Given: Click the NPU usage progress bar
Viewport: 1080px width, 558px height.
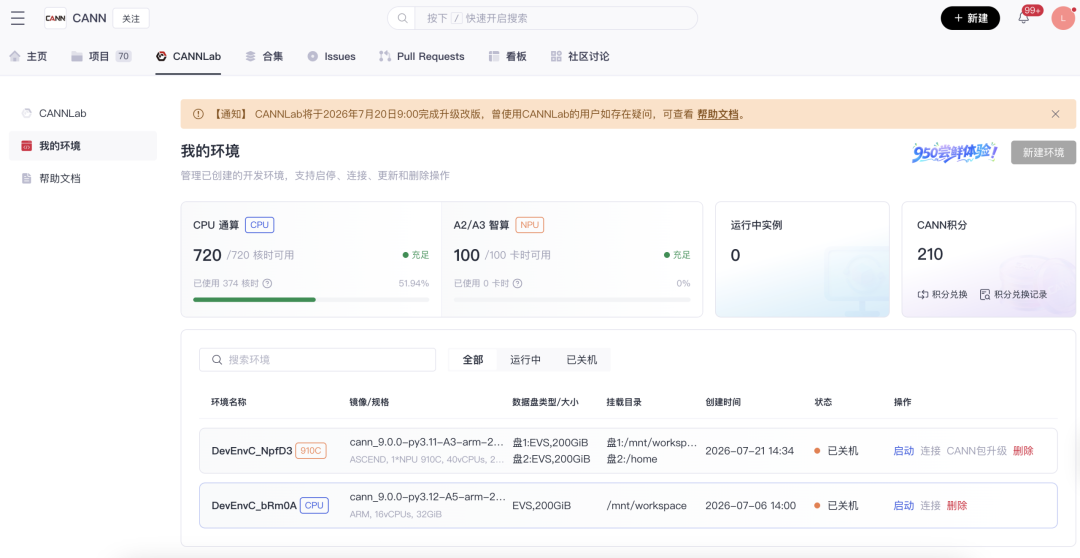Looking at the screenshot, I should [x=572, y=300].
